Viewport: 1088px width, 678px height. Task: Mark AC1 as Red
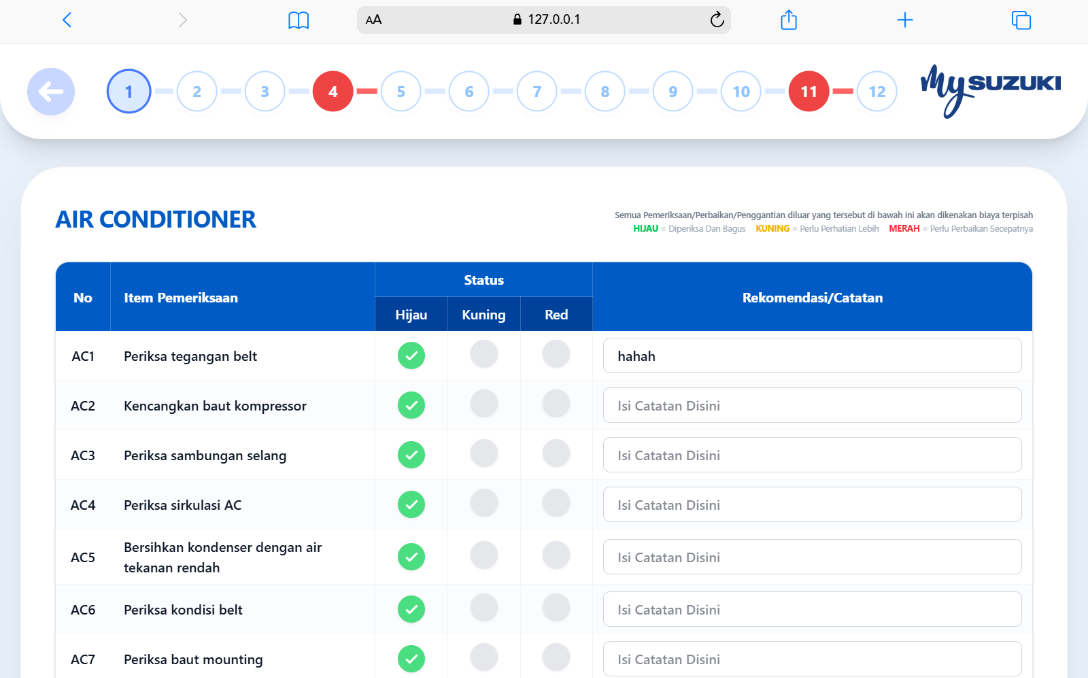(x=556, y=354)
